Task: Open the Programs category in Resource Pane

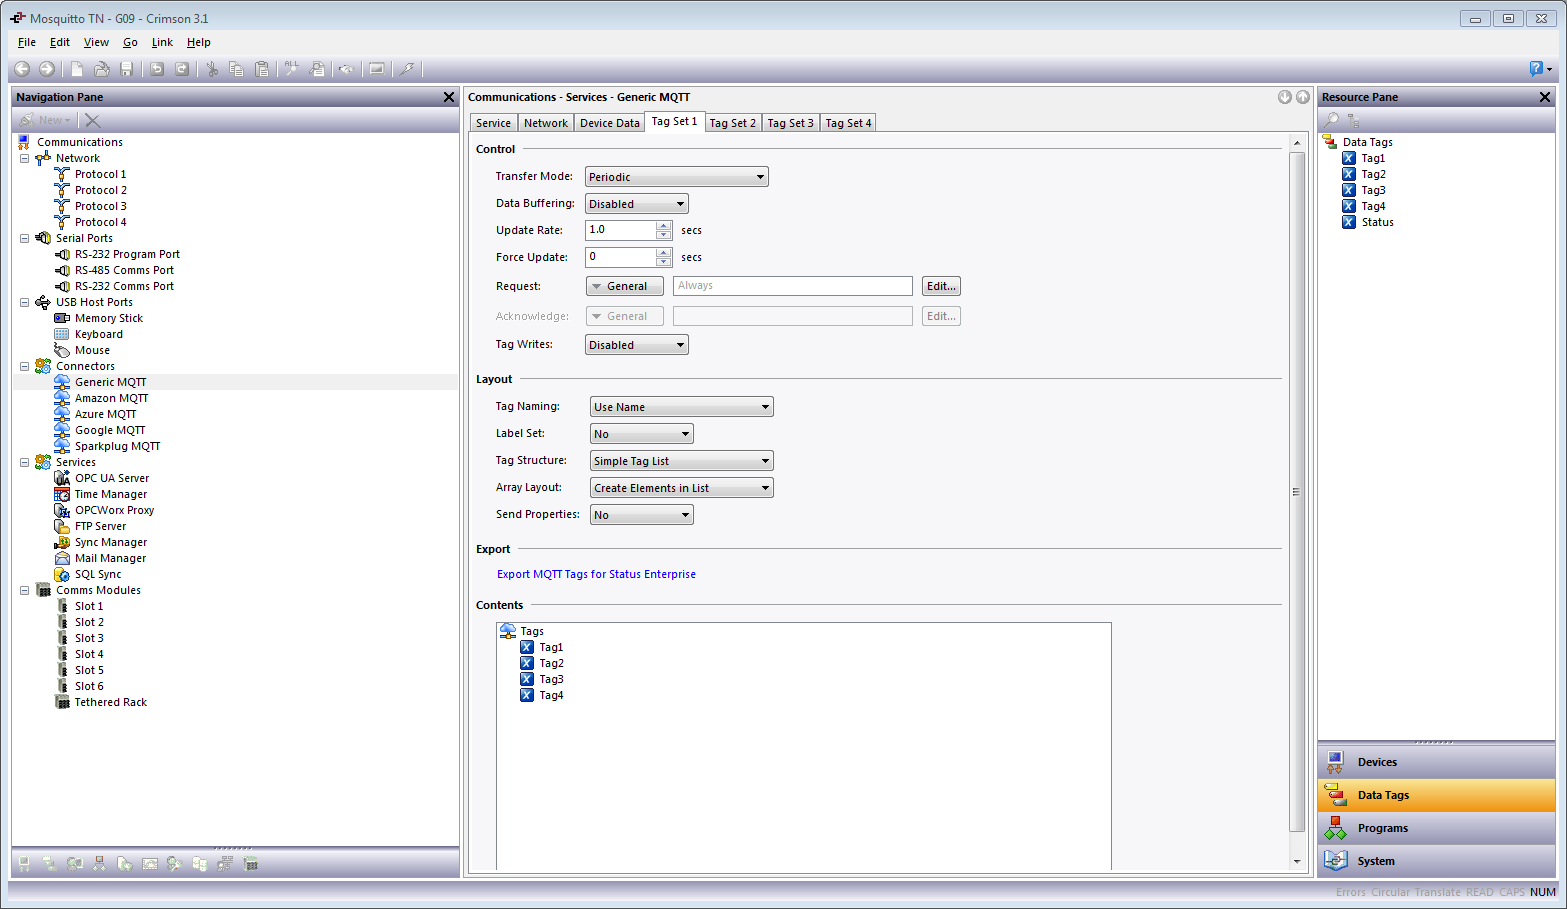Action: pos(1436,828)
